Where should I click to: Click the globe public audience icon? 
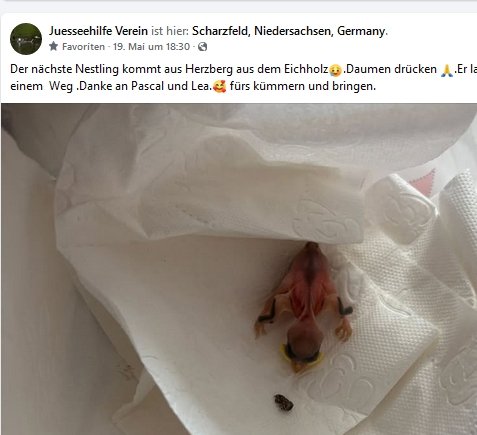coord(203,47)
